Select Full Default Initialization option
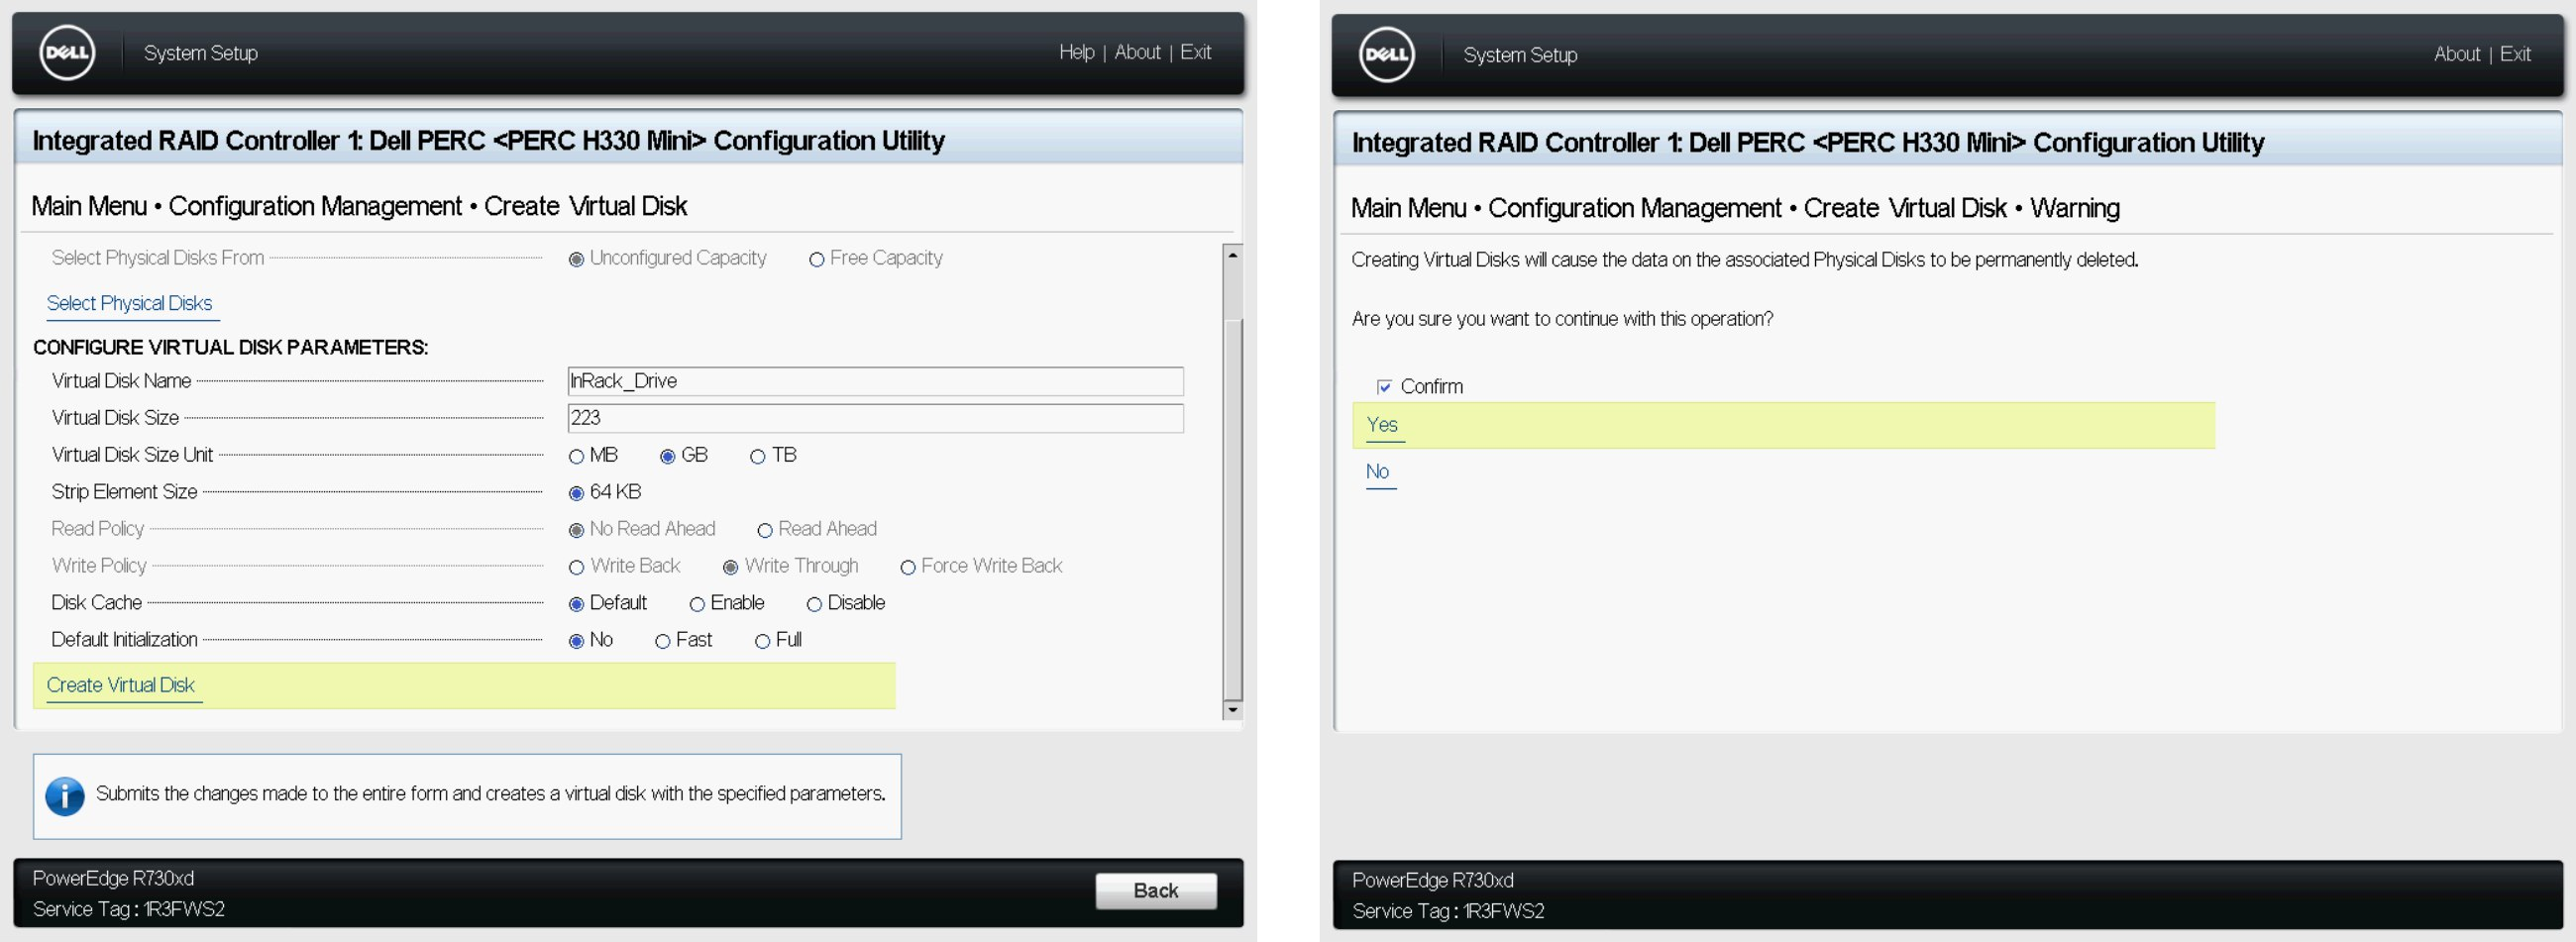 click(x=762, y=641)
